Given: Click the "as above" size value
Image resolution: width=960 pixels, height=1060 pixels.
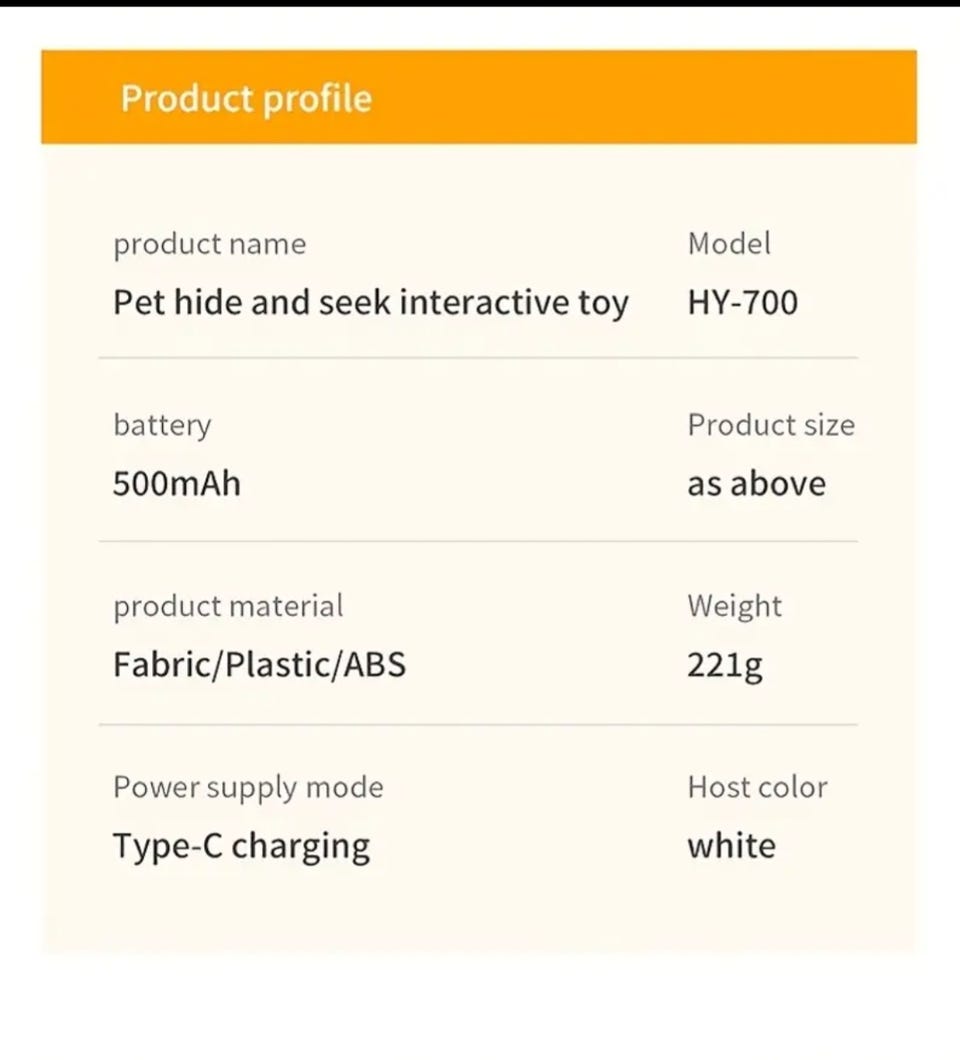Looking at the screenshot, I should [x=756, y=484].
